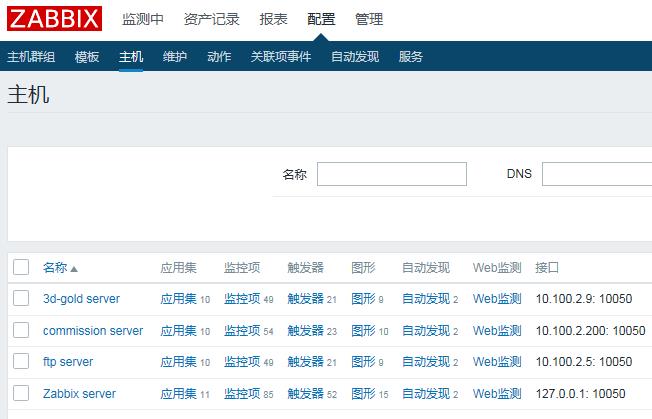Go to 主机群组 submenu
Image resolution: width=652 pixels, height=419 pixels.
pos(31,57)
